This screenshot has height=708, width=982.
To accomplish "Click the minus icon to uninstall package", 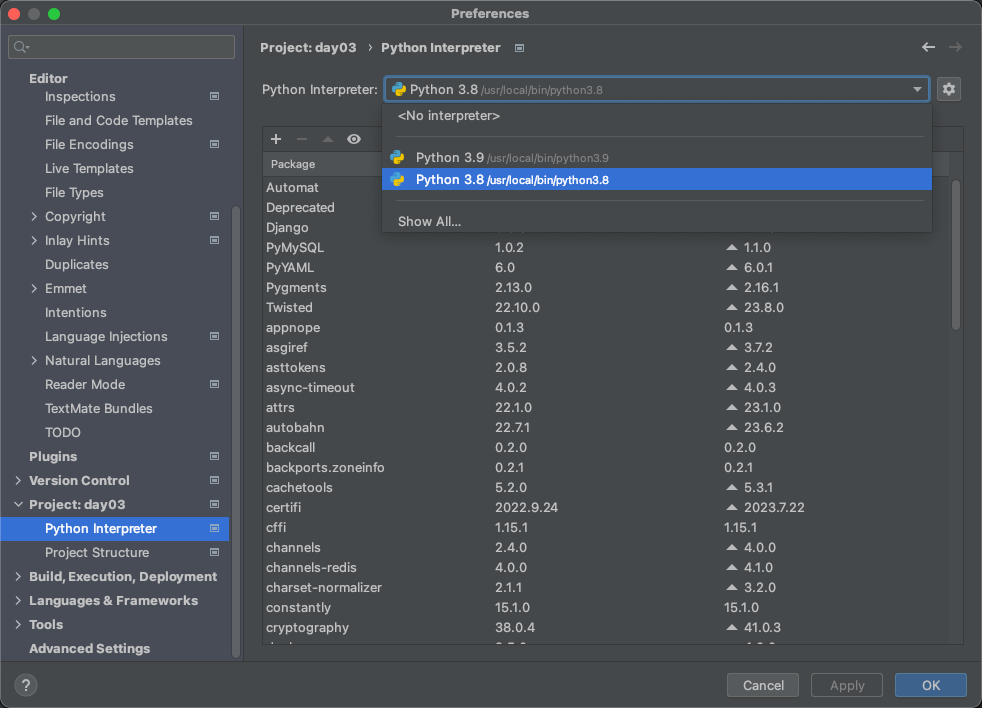I will click(302, 139).
